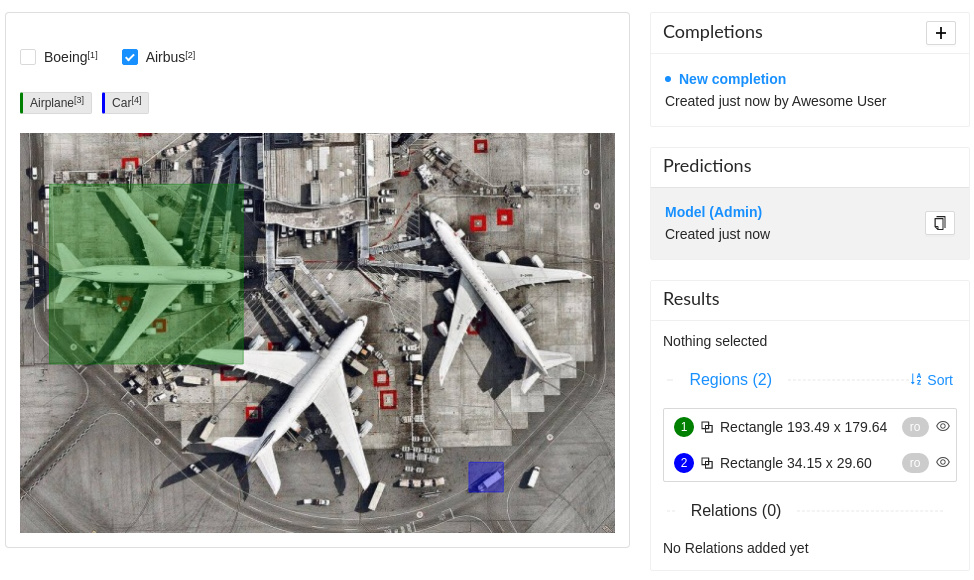Click blue number 2 region badge
Viewport: 974px width, 580px height.
[x=684, y=463]
